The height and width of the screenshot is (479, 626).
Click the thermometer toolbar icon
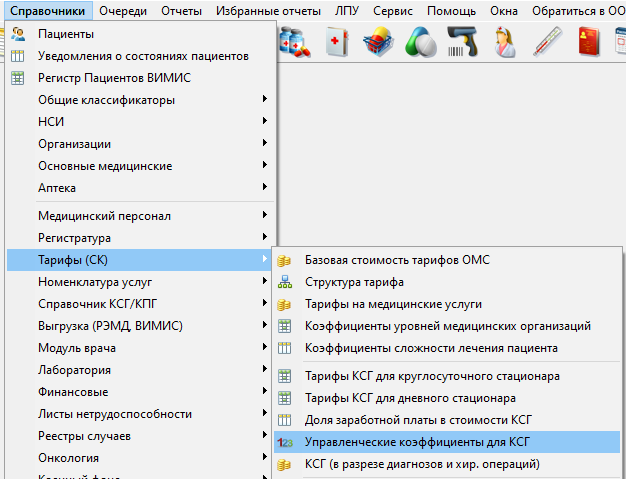[x=548, y=43]
